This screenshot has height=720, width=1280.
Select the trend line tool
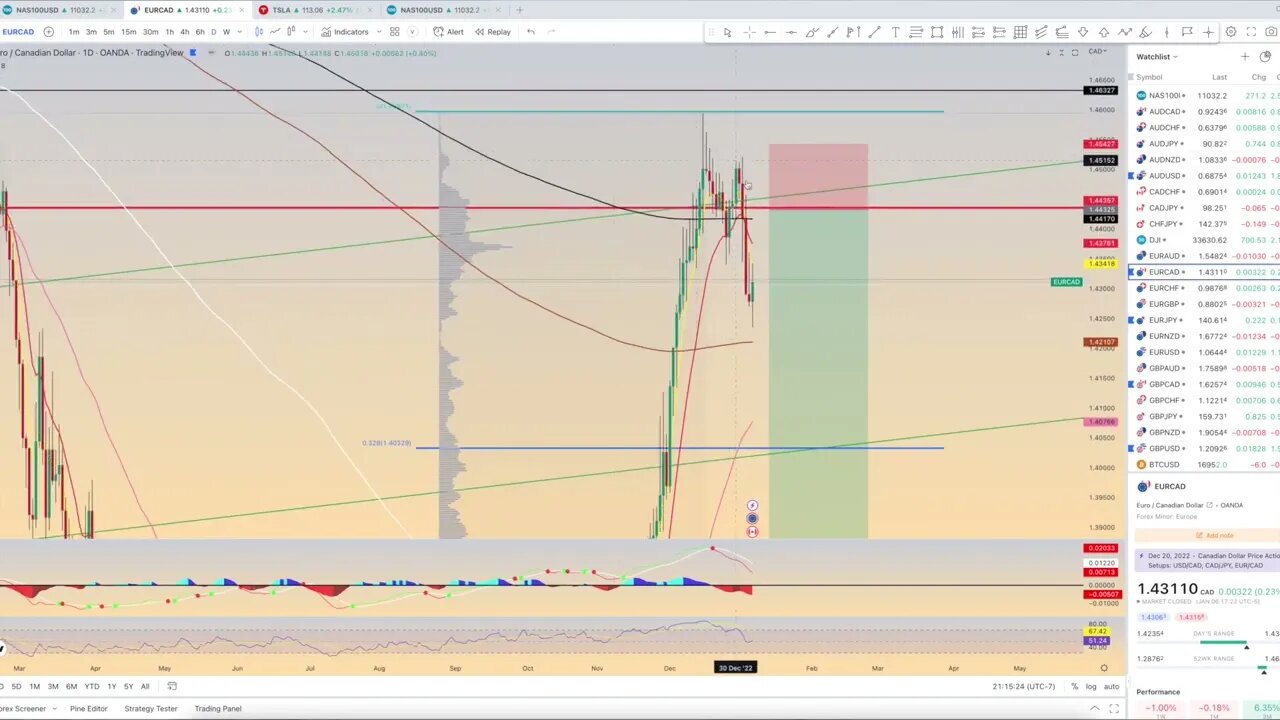pyautogui.click(x=874, y=32)
